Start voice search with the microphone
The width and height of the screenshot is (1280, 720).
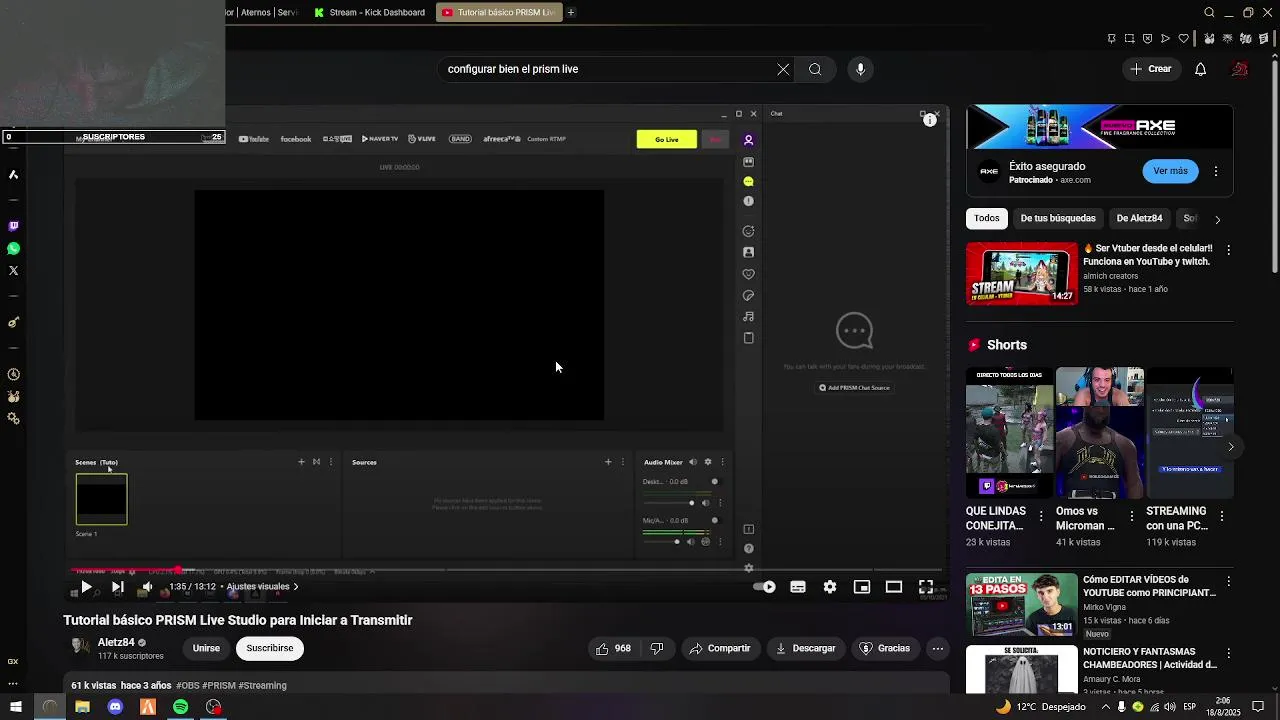pyautogui.click(x=860, y=69)
